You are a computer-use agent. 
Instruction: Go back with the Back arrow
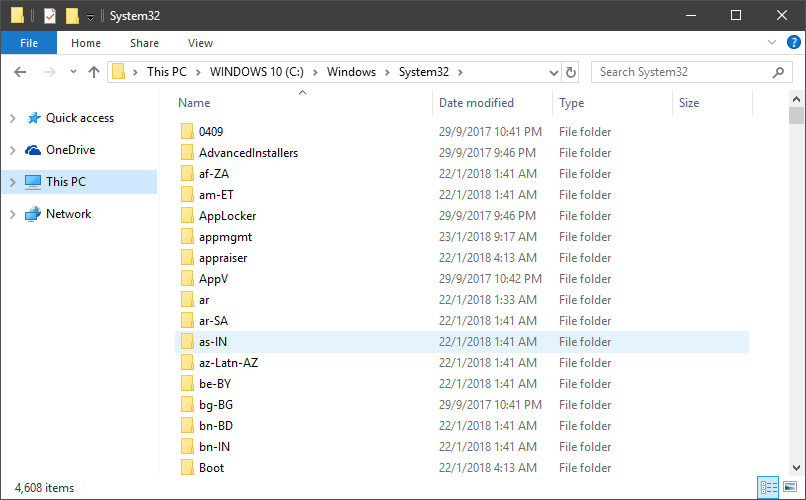pos(20,72)
